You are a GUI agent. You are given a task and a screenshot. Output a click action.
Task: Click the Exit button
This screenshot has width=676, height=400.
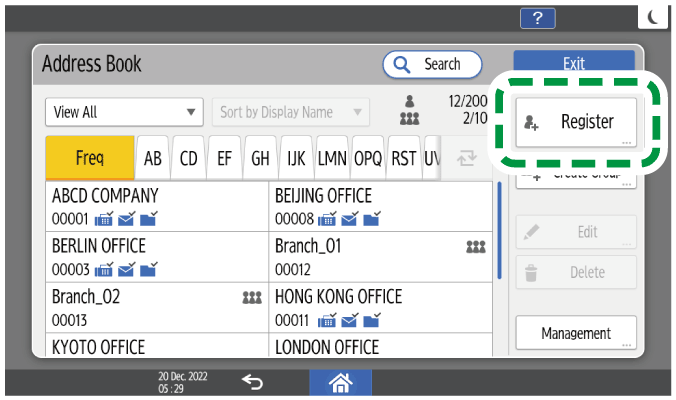[574, 63]
